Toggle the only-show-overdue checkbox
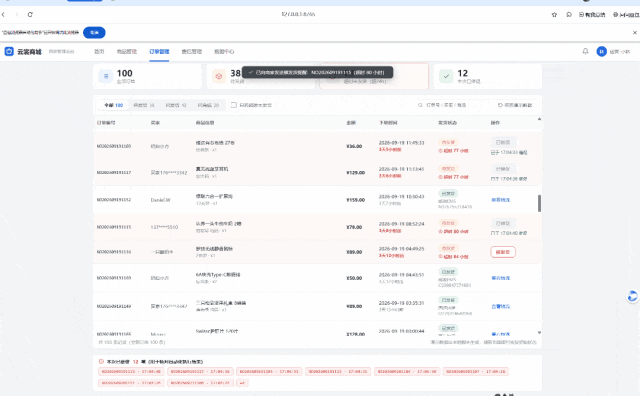This screenshot has height=396, width=640. click(x=234, y=105)
